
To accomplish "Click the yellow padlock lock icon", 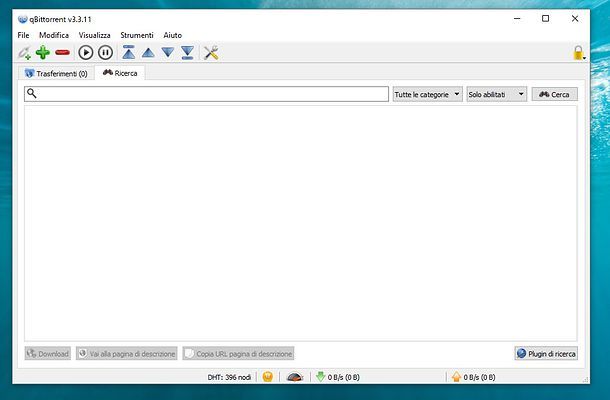I will (x=578, y=53).
